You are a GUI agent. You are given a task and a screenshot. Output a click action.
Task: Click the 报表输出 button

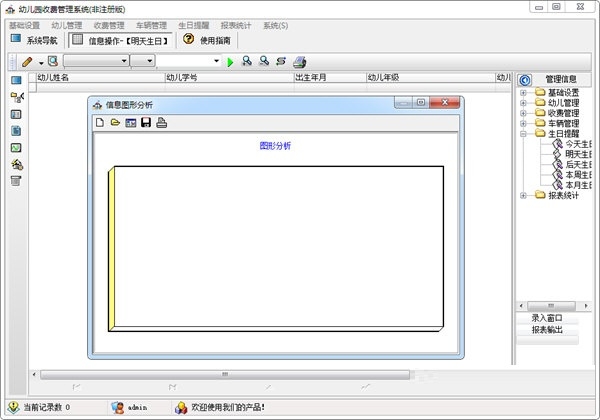547,330
